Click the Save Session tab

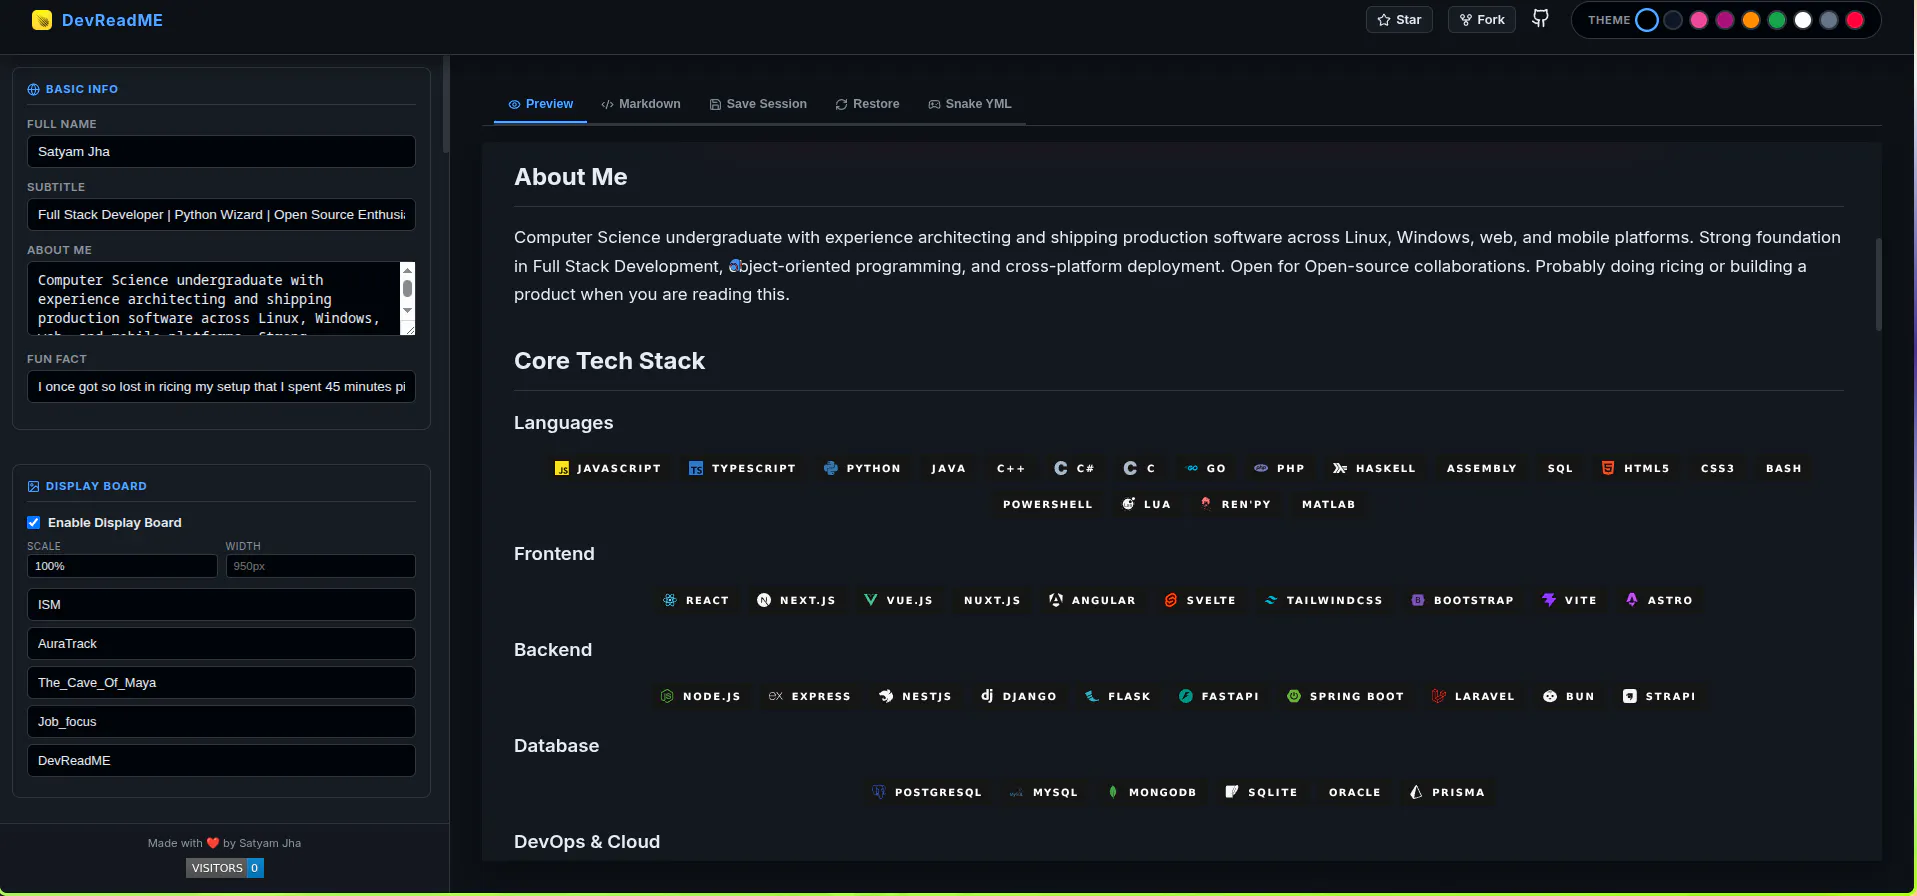(758, 104)
